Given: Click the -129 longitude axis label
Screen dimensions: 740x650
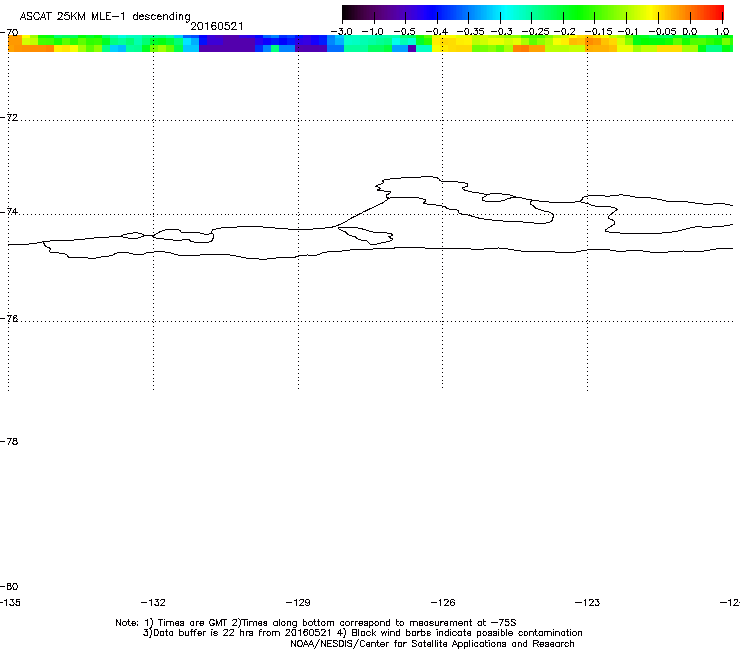Looking at the screenshot, I should (x=298, y=602).
